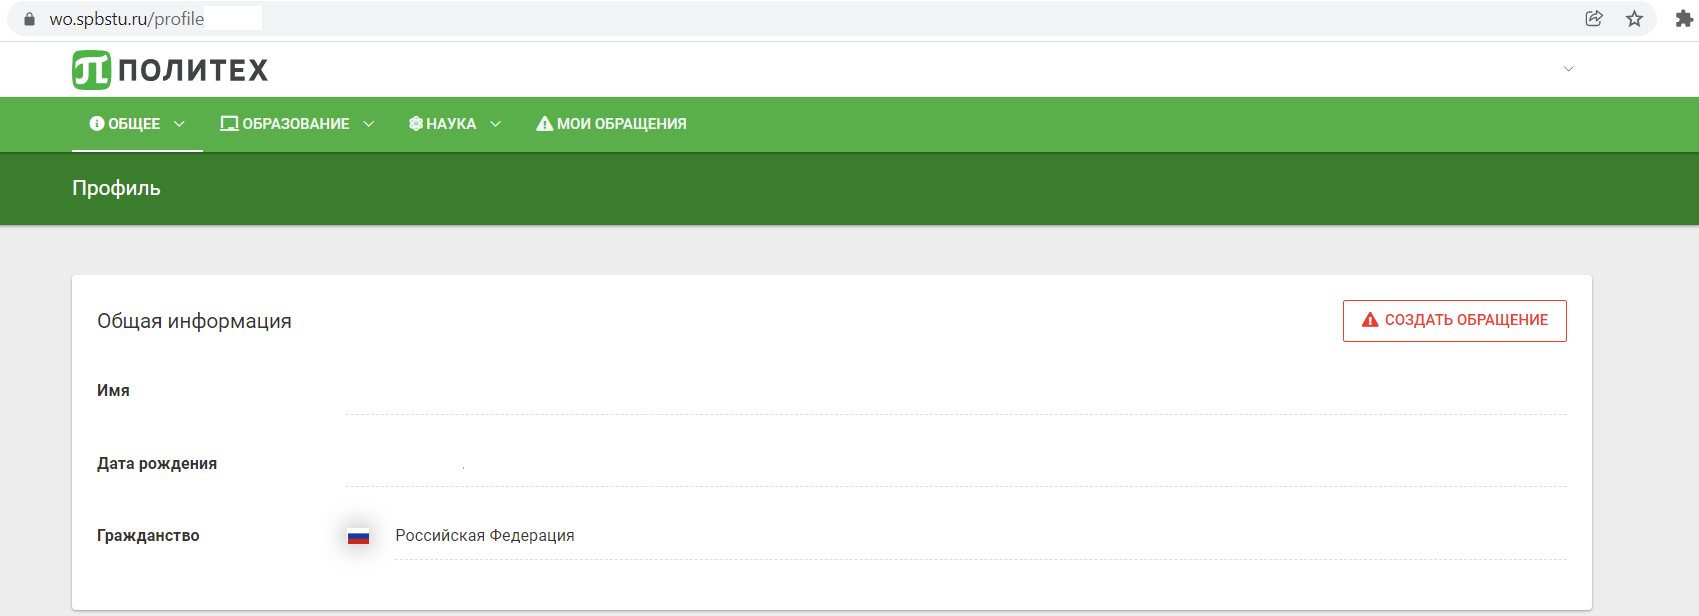Click the Политех pi logo icon

91,70
